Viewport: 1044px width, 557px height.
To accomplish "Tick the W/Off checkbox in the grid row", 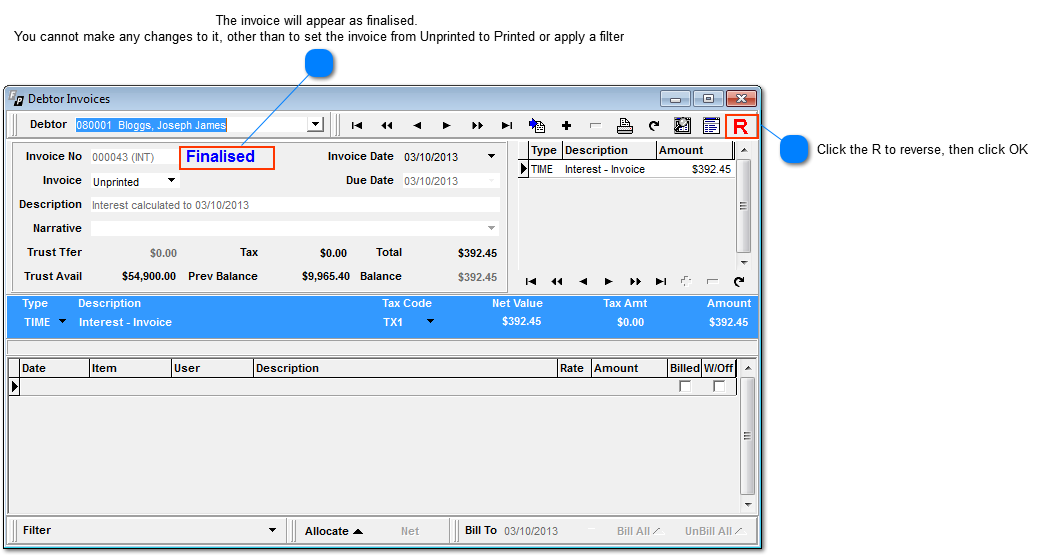I will [719, 387].
